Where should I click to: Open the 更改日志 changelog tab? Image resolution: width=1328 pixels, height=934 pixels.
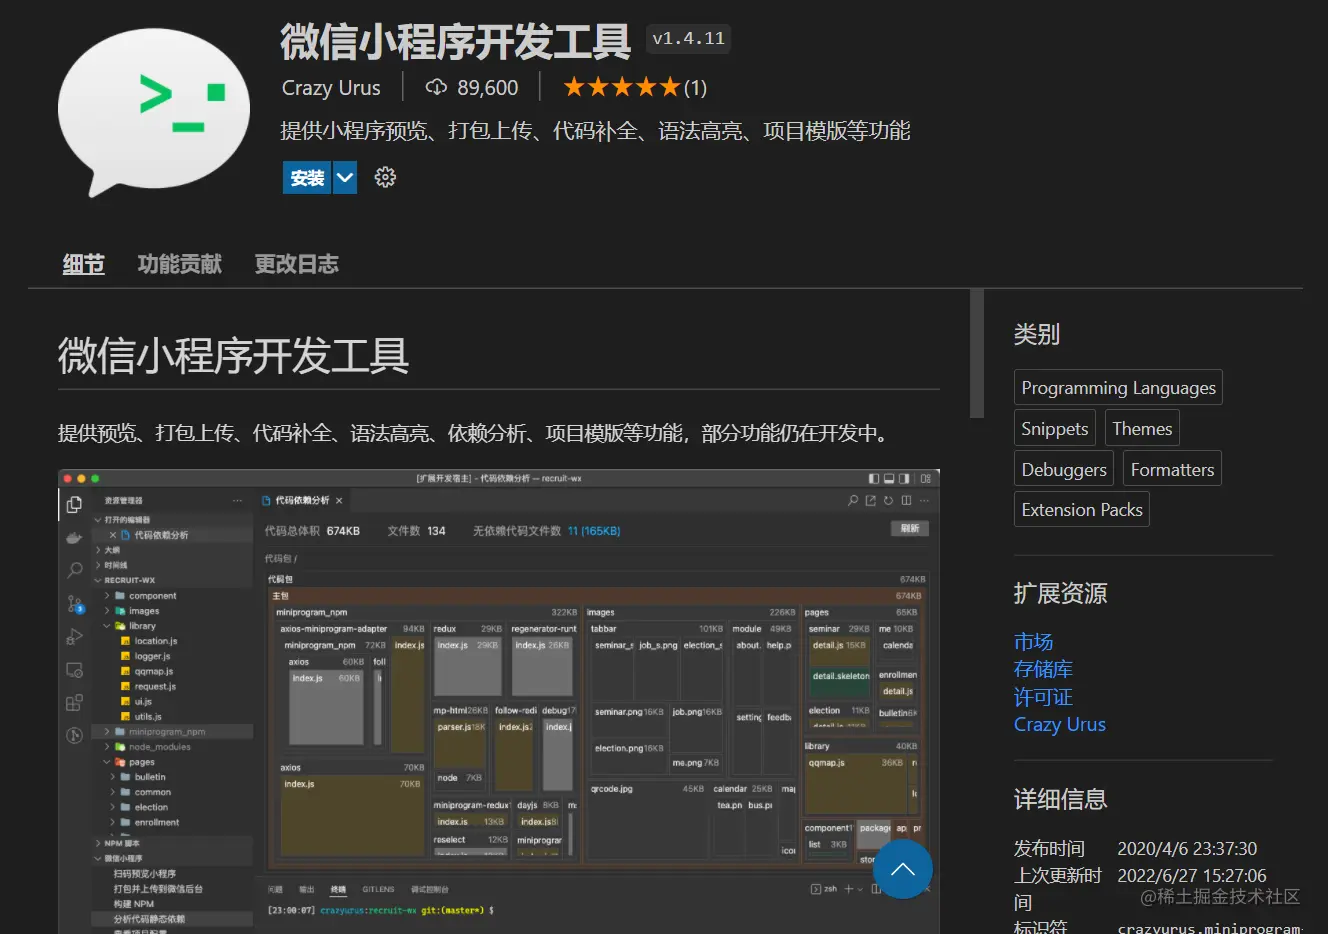coord(297,264)
